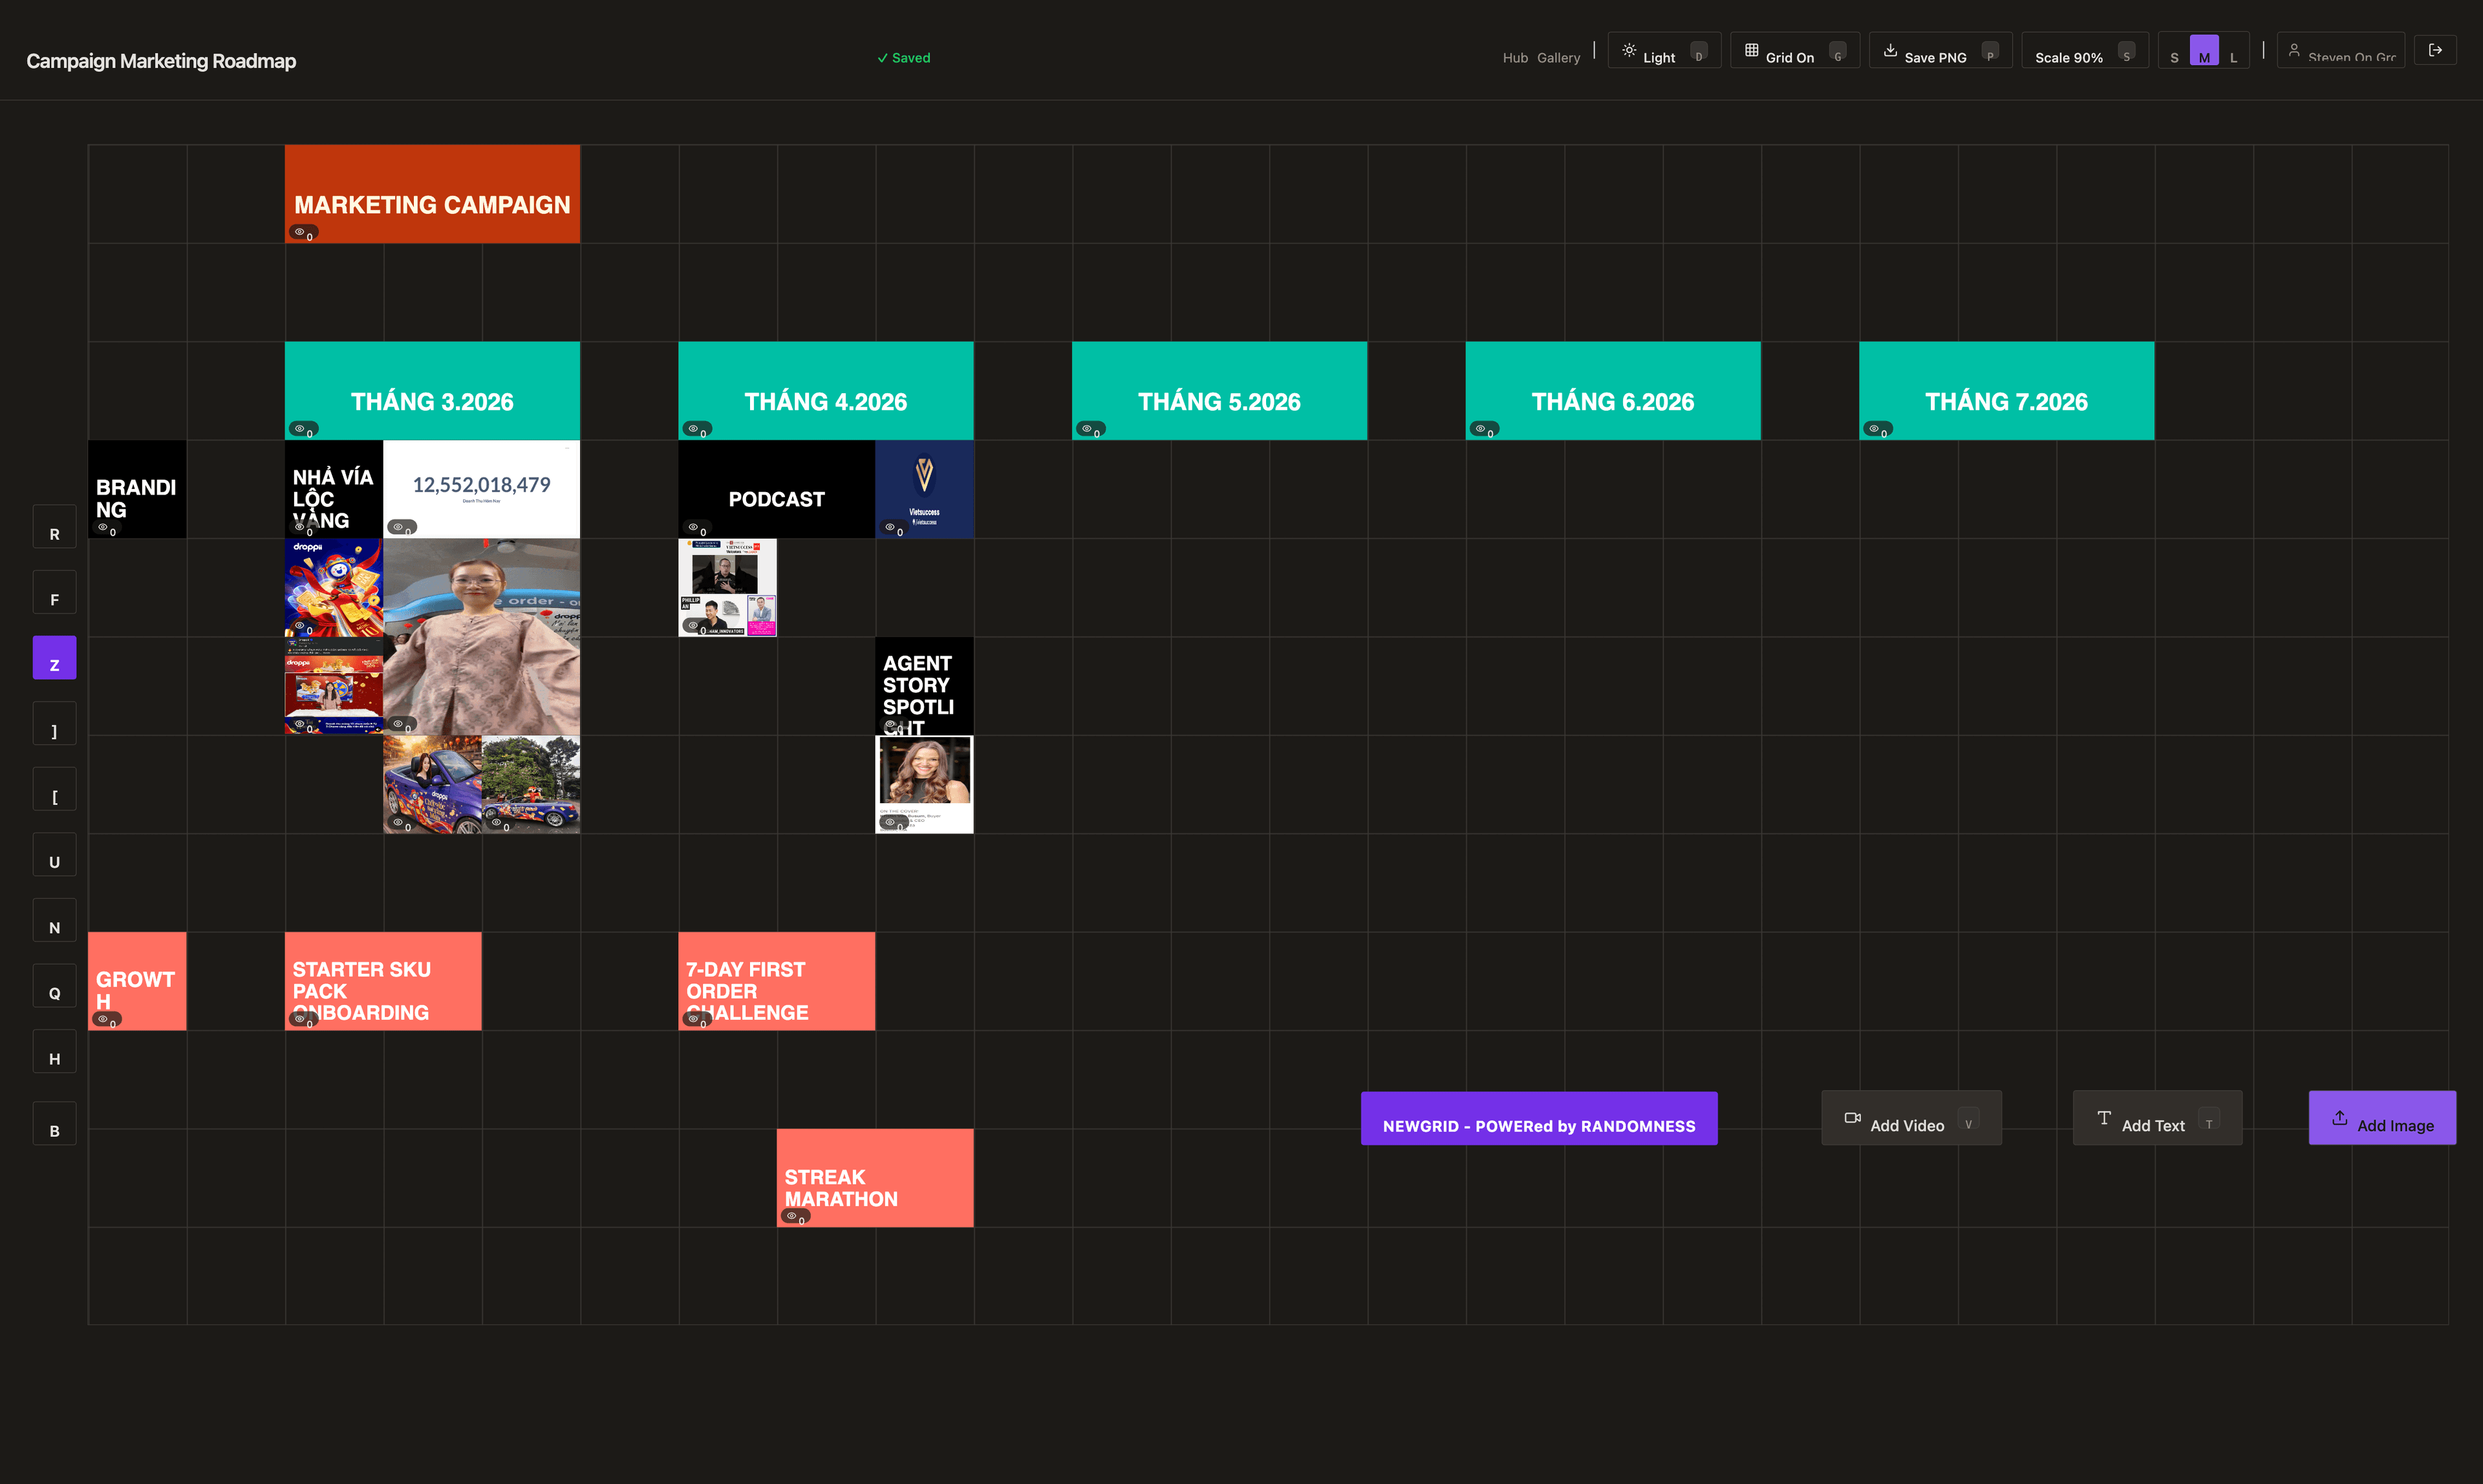
Task: Click the Add Image button
Action: pos(2382,1117)
